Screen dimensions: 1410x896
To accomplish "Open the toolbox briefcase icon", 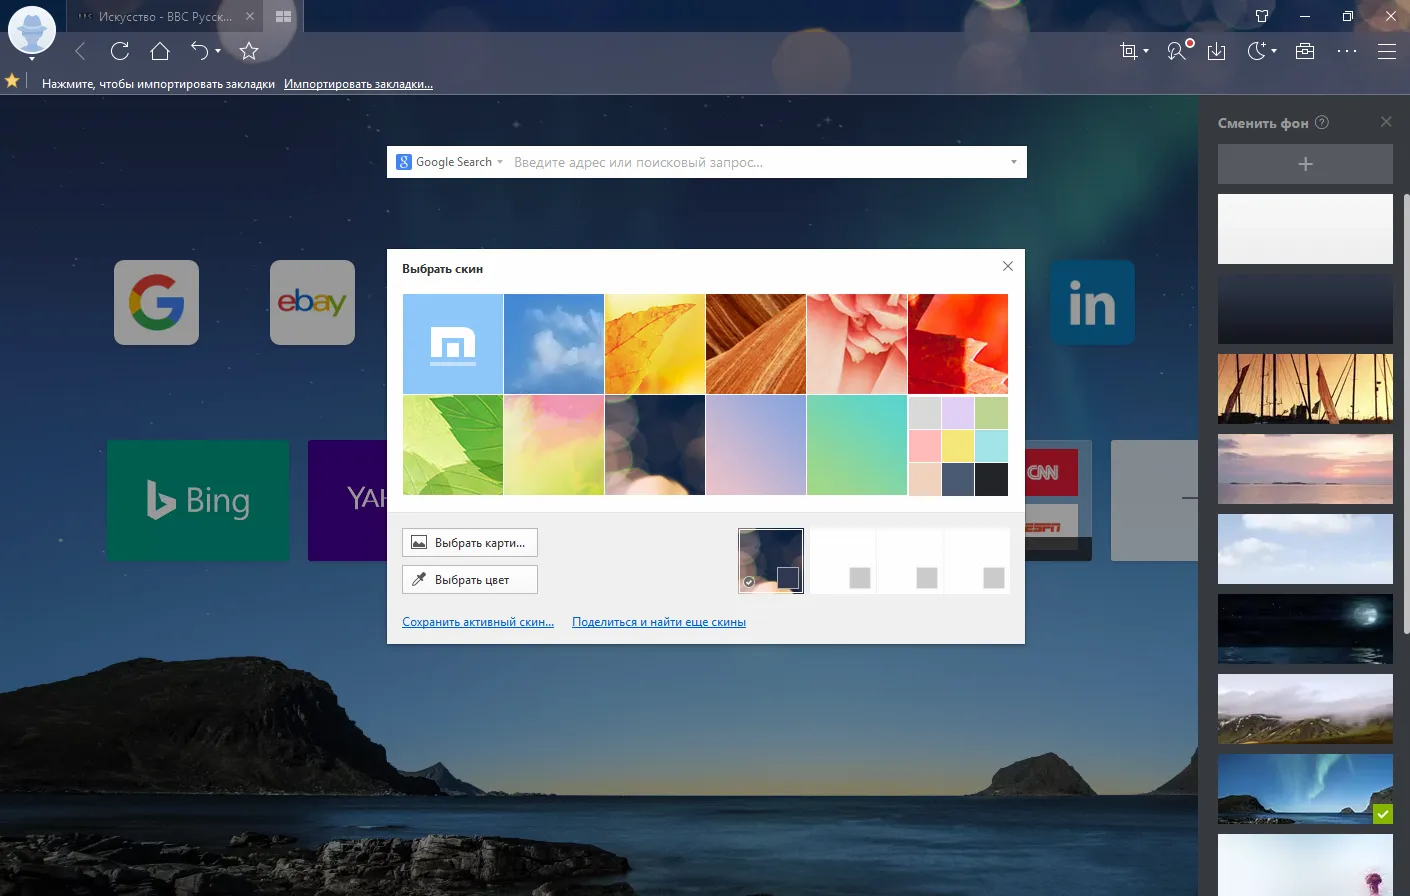I will pos(1305,51).
